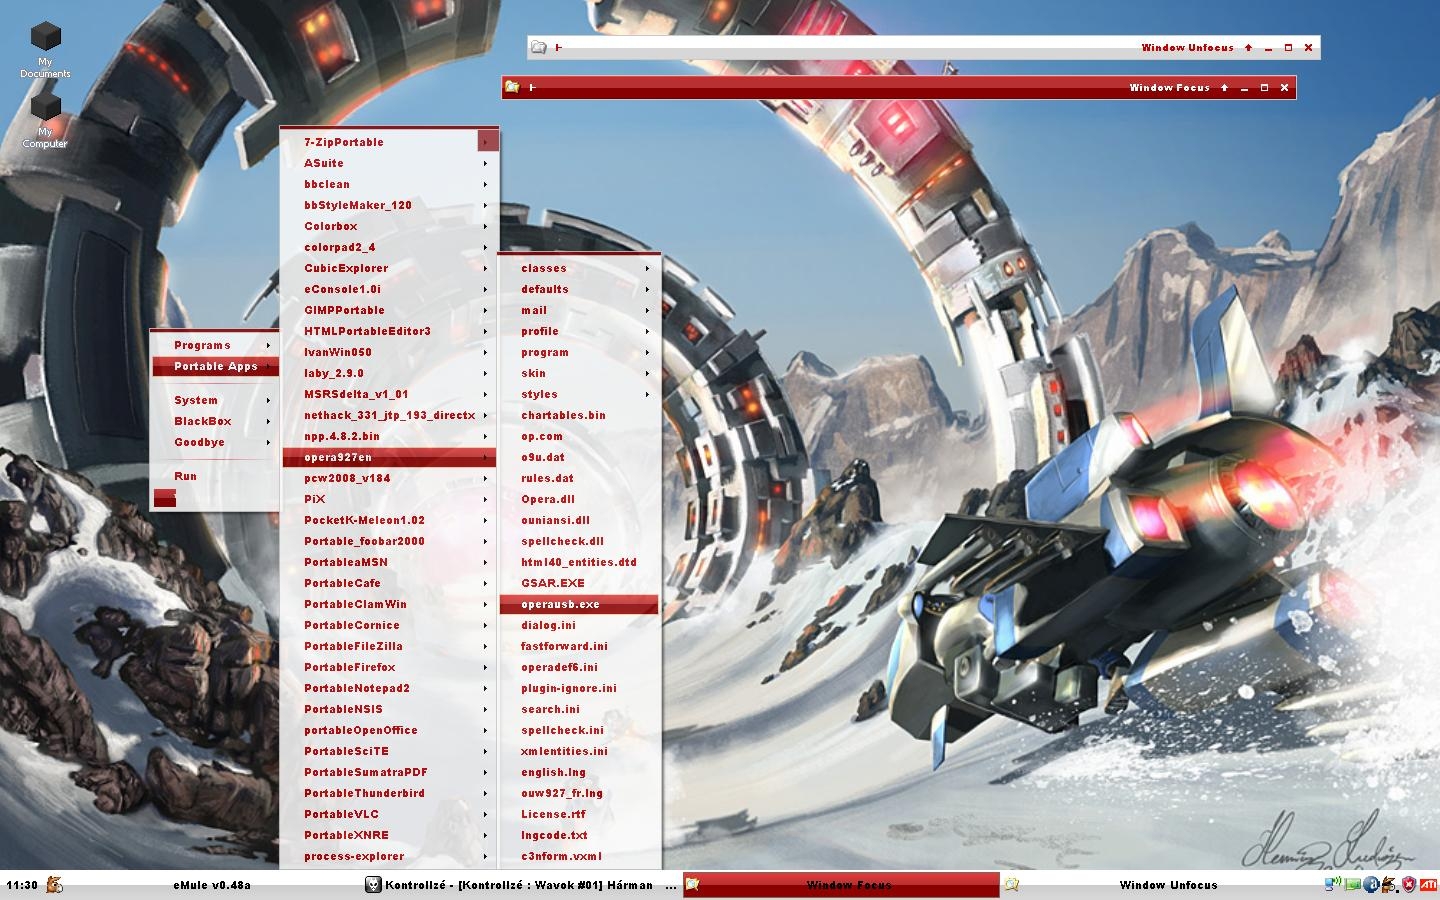Open Opera.dll entry

pyautogui.click(x=579, y=500)
